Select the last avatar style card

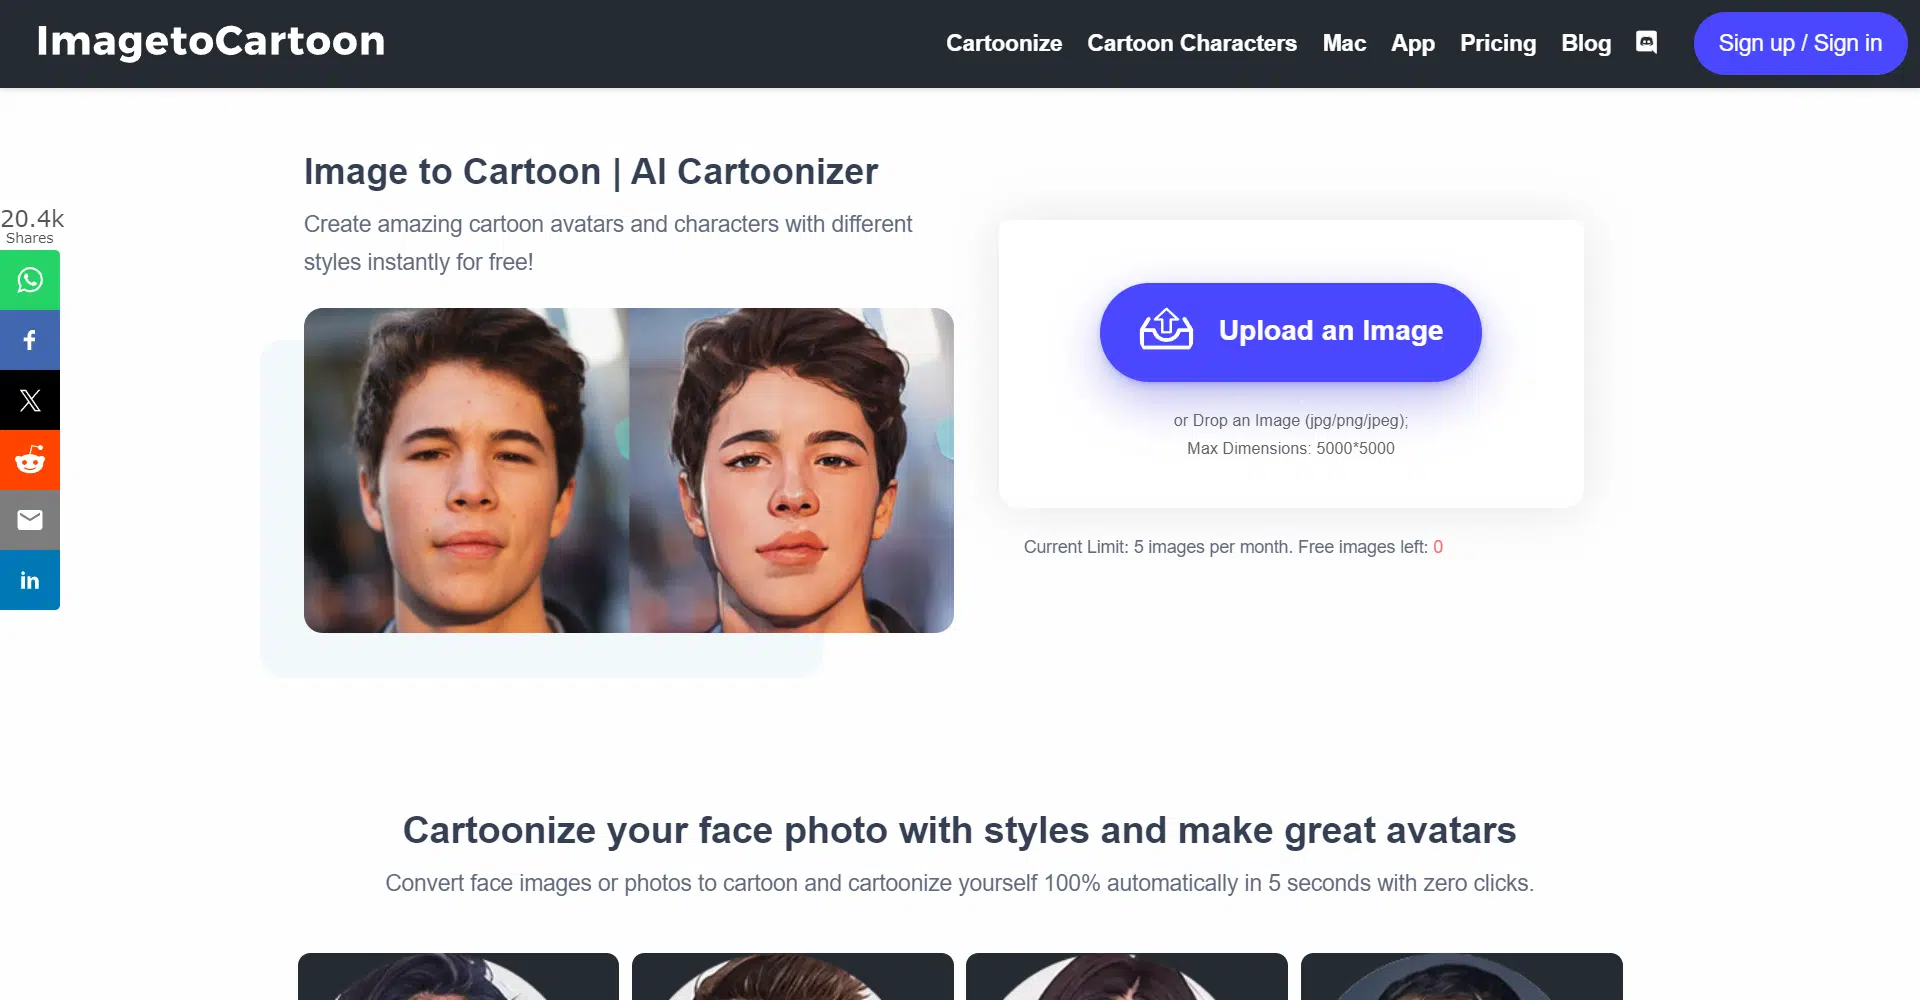(1461, 976)
